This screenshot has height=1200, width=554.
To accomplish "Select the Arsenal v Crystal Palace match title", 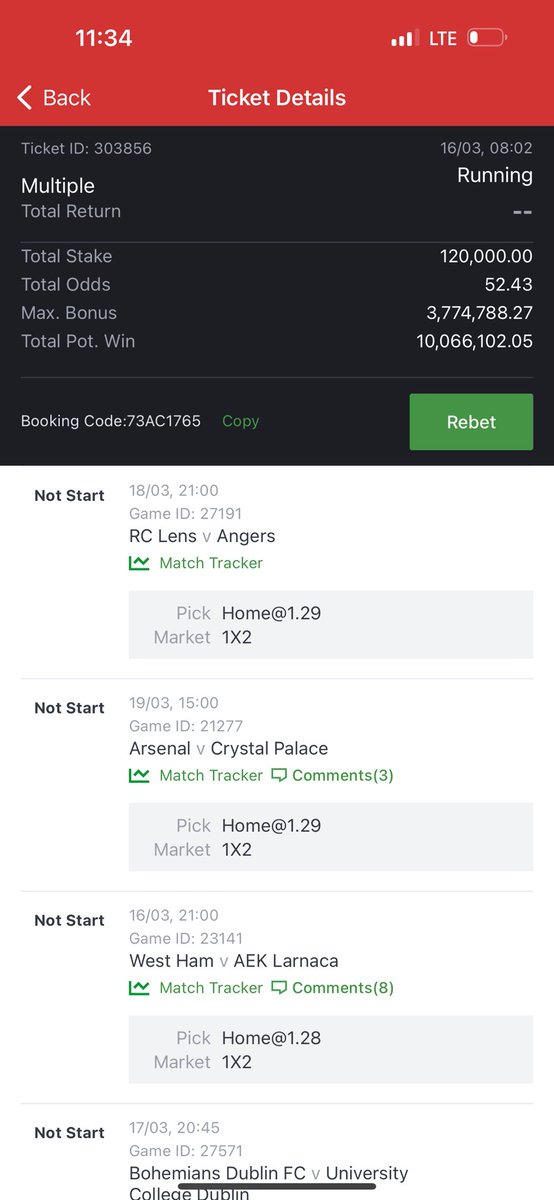I will pyautogui.click(x=228, y=748).
